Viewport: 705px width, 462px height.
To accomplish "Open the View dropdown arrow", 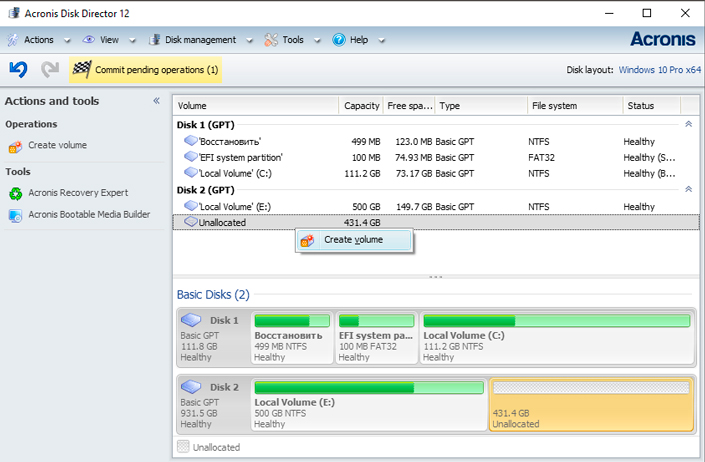I will (132, 40).
